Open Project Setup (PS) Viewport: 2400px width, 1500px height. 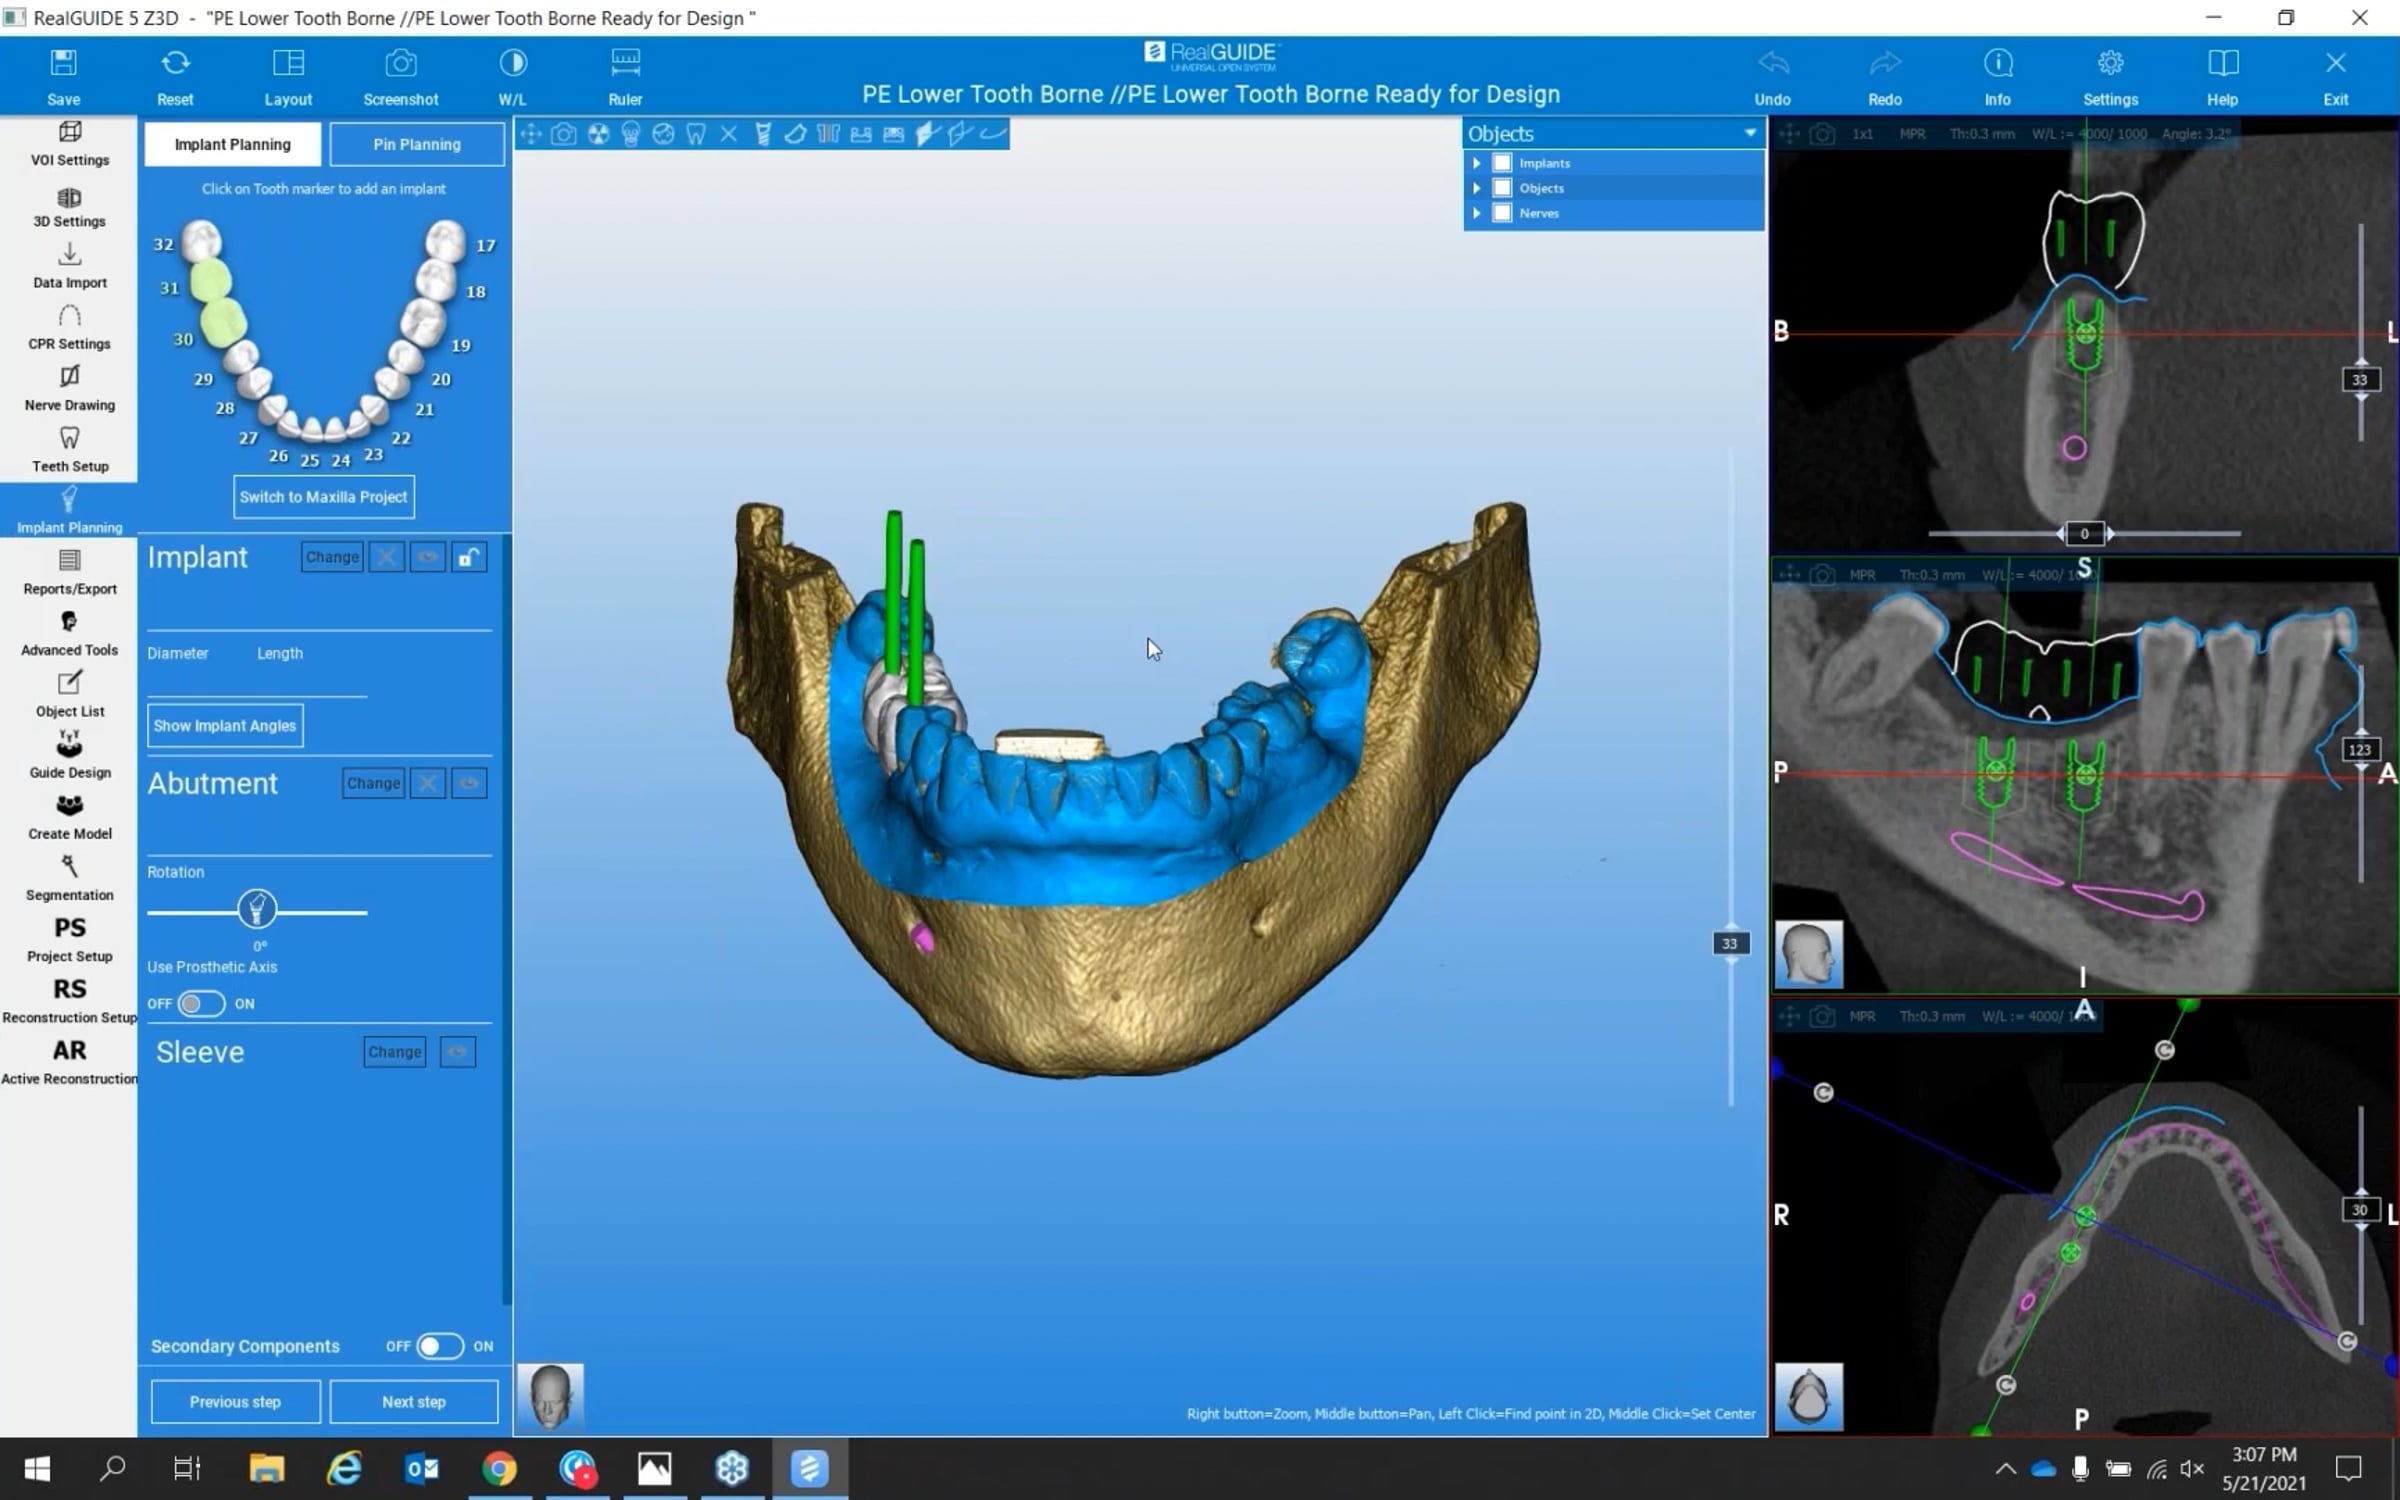coord(69,939)
